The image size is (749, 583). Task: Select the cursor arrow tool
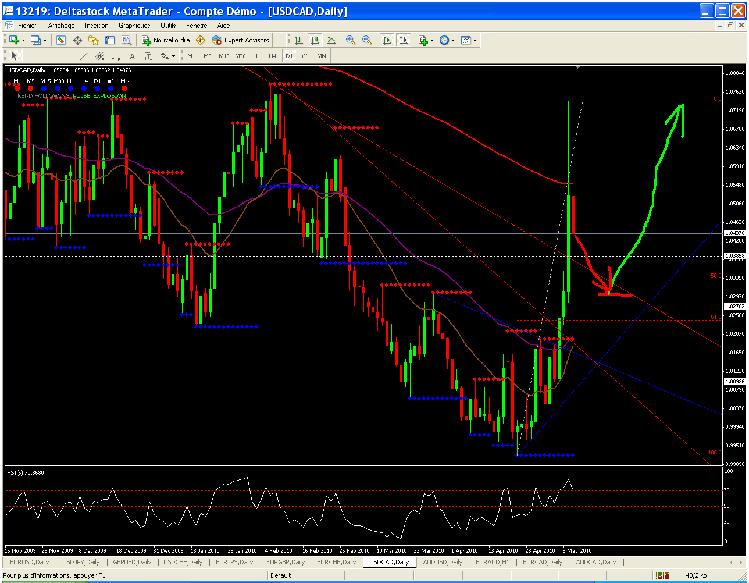pos(14,56)
